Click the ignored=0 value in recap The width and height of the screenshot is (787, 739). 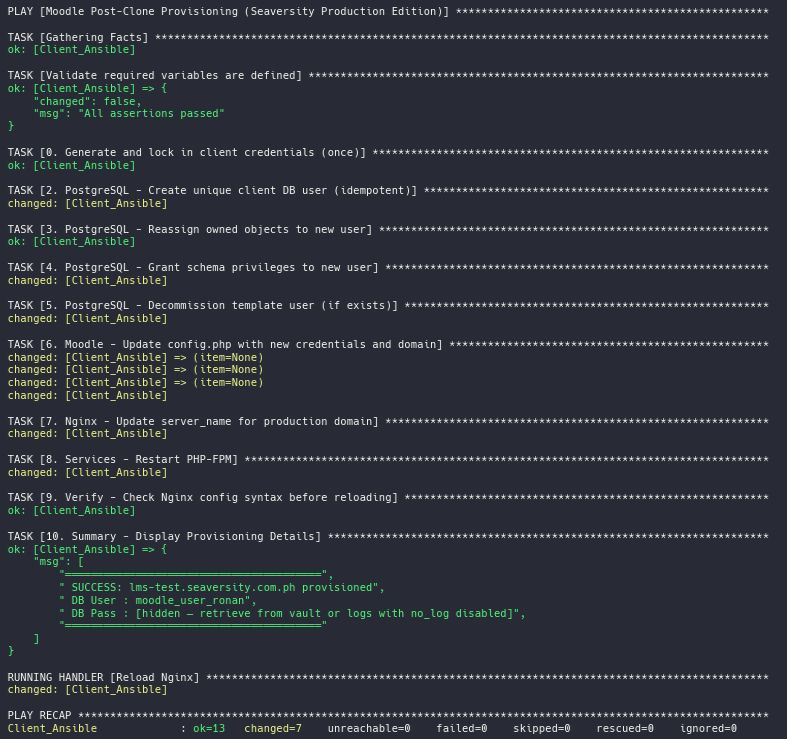point(708,728)
